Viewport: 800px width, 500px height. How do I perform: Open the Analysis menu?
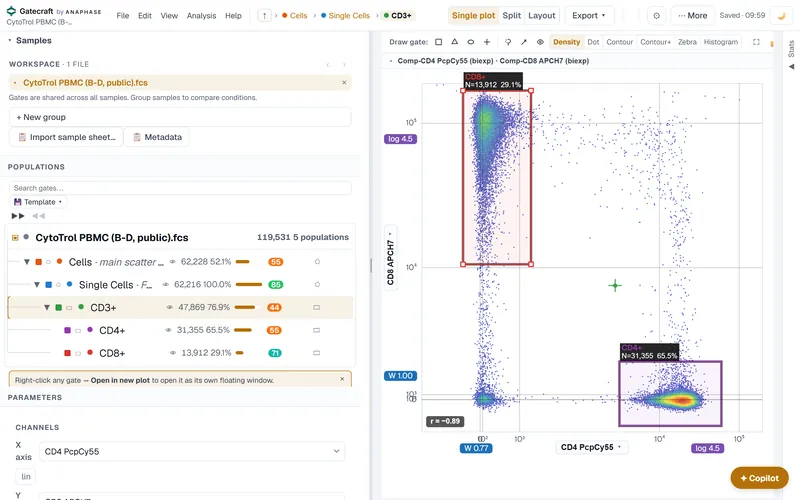point(201,16)
